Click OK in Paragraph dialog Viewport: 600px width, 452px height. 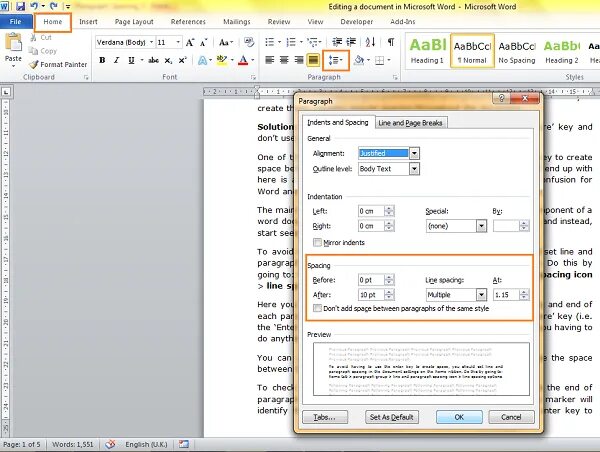[x=459, y=417]
